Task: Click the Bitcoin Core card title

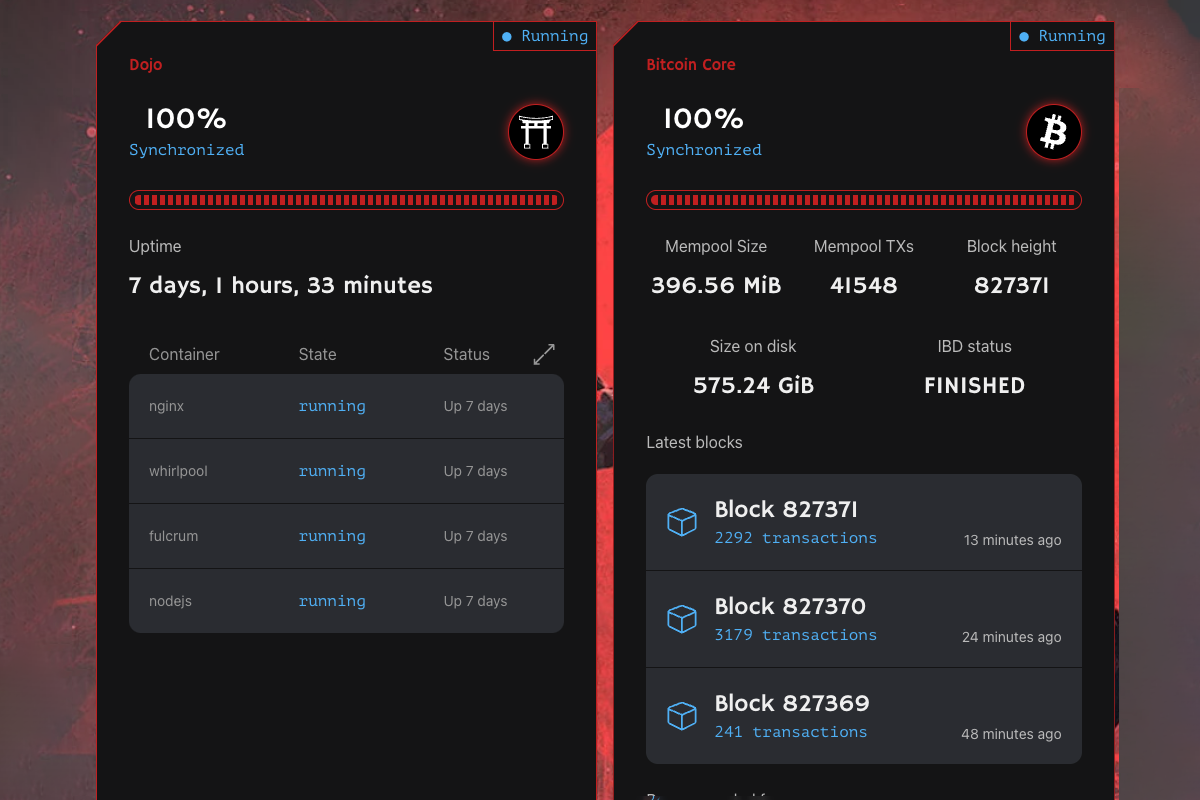Action: [690, 65]
